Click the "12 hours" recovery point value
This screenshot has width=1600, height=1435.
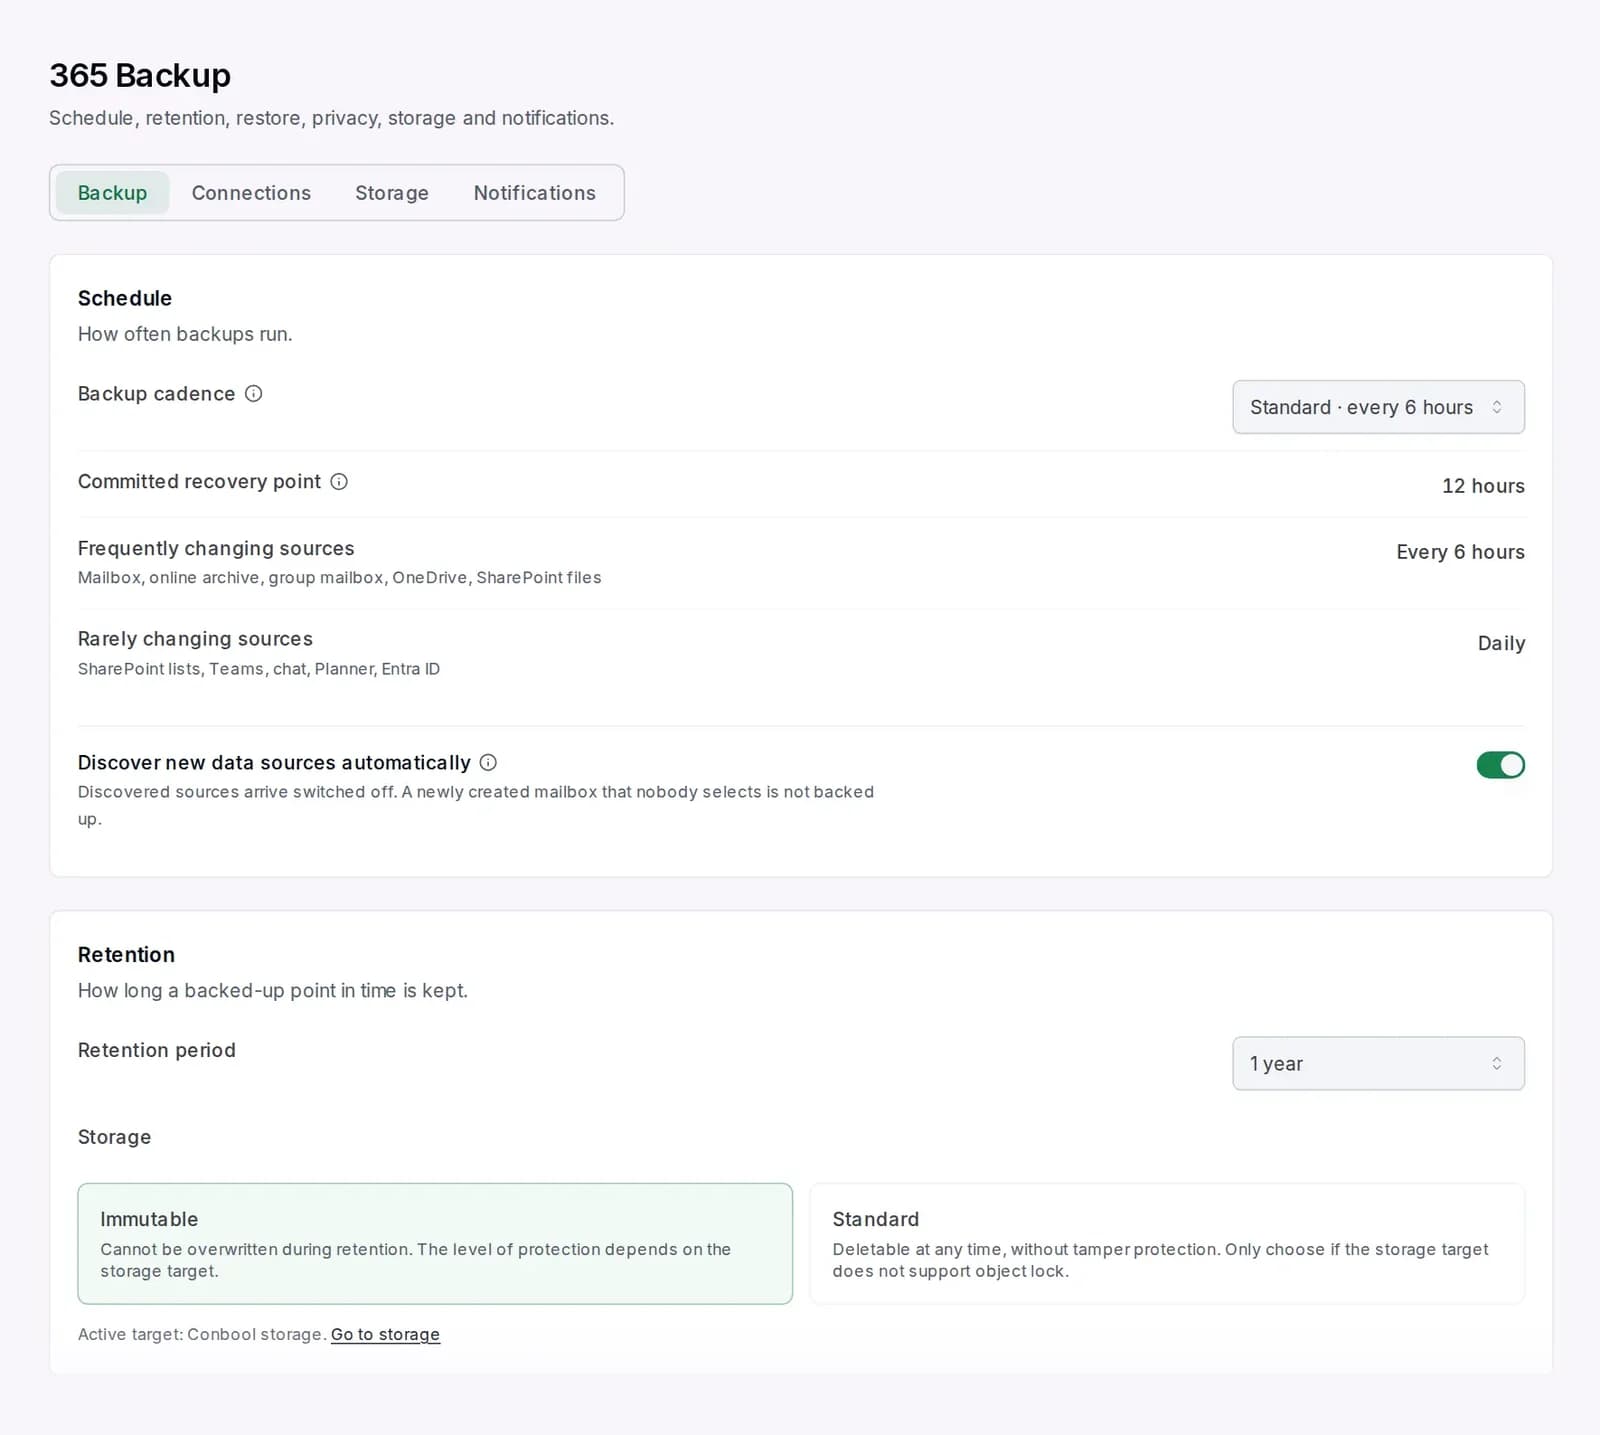tap(1483, 486)
